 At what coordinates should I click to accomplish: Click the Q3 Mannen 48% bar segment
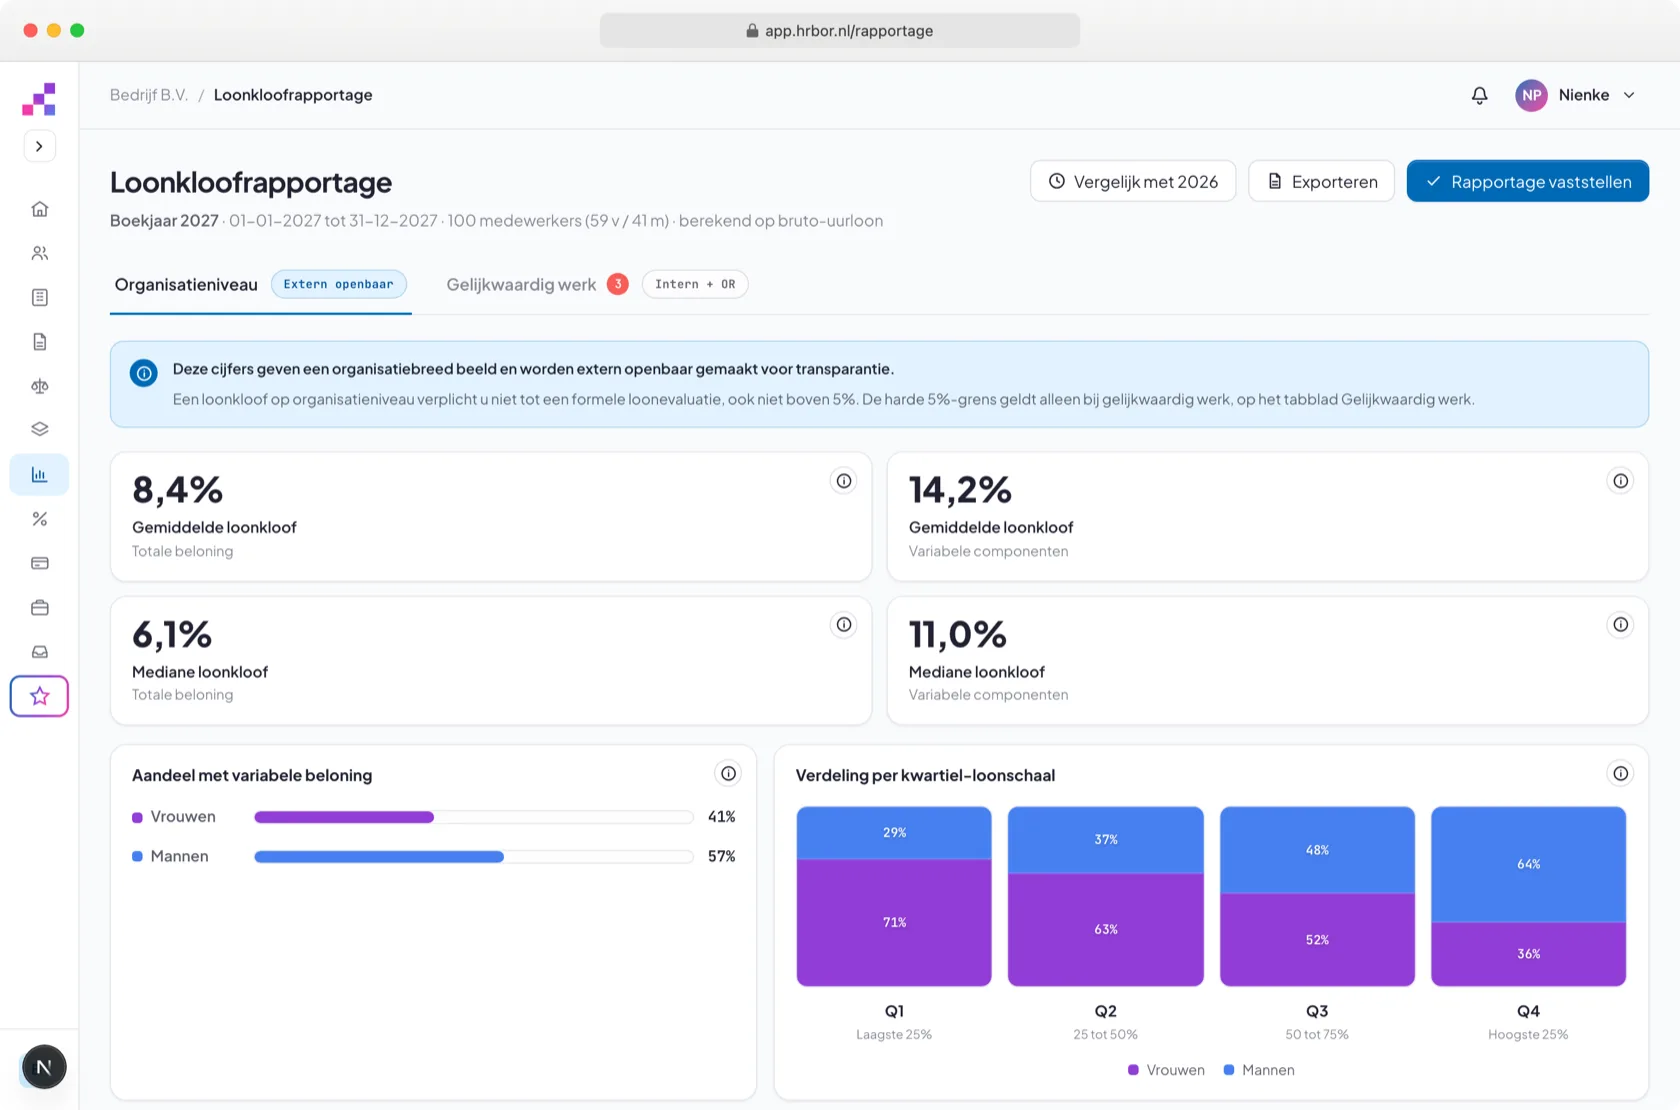coord(1317,850)
